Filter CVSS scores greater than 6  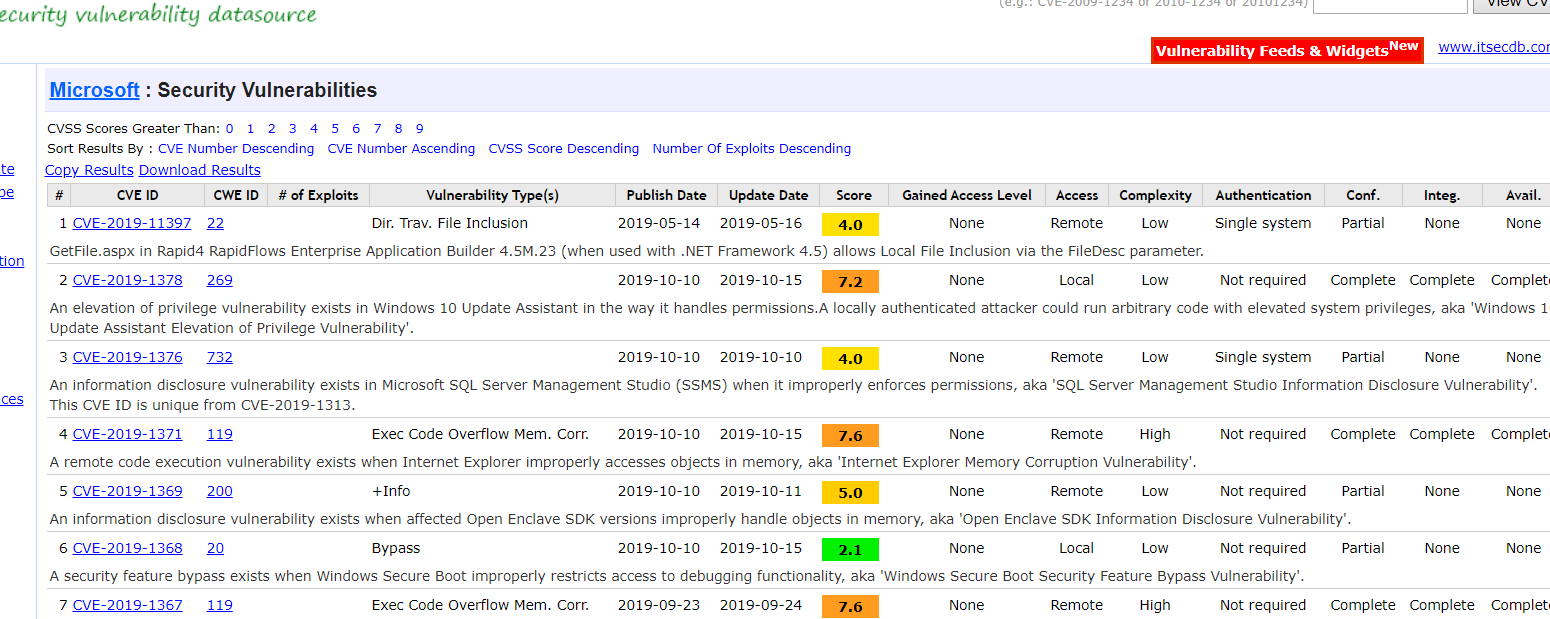pos(356,128)
